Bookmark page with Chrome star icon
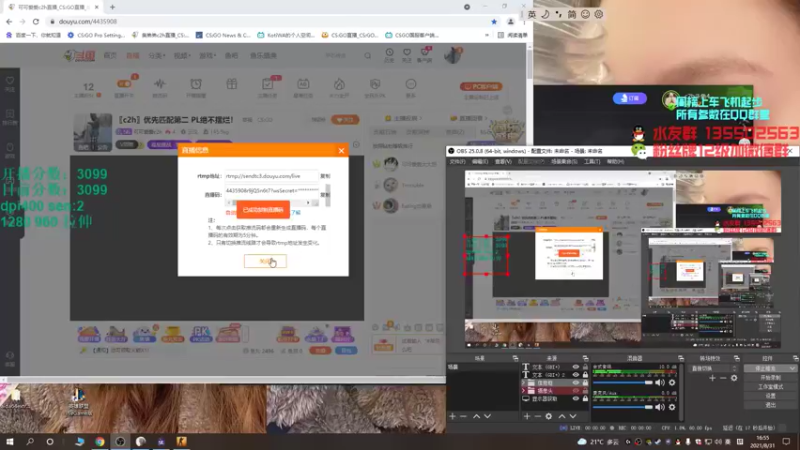 tap(494, 21)
